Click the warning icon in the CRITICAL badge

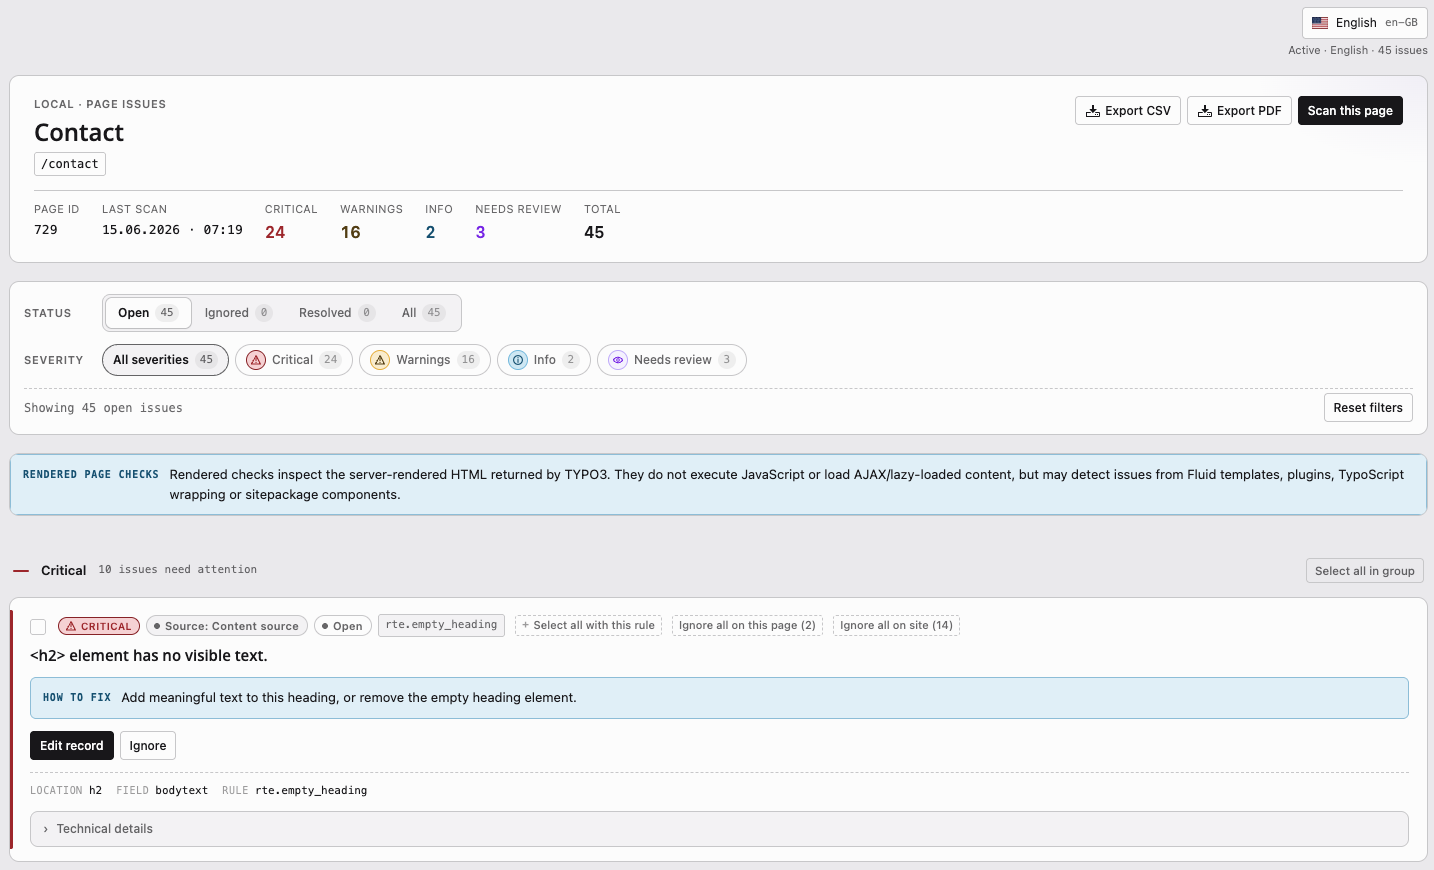pyautogui.click(x=71, y=626)
